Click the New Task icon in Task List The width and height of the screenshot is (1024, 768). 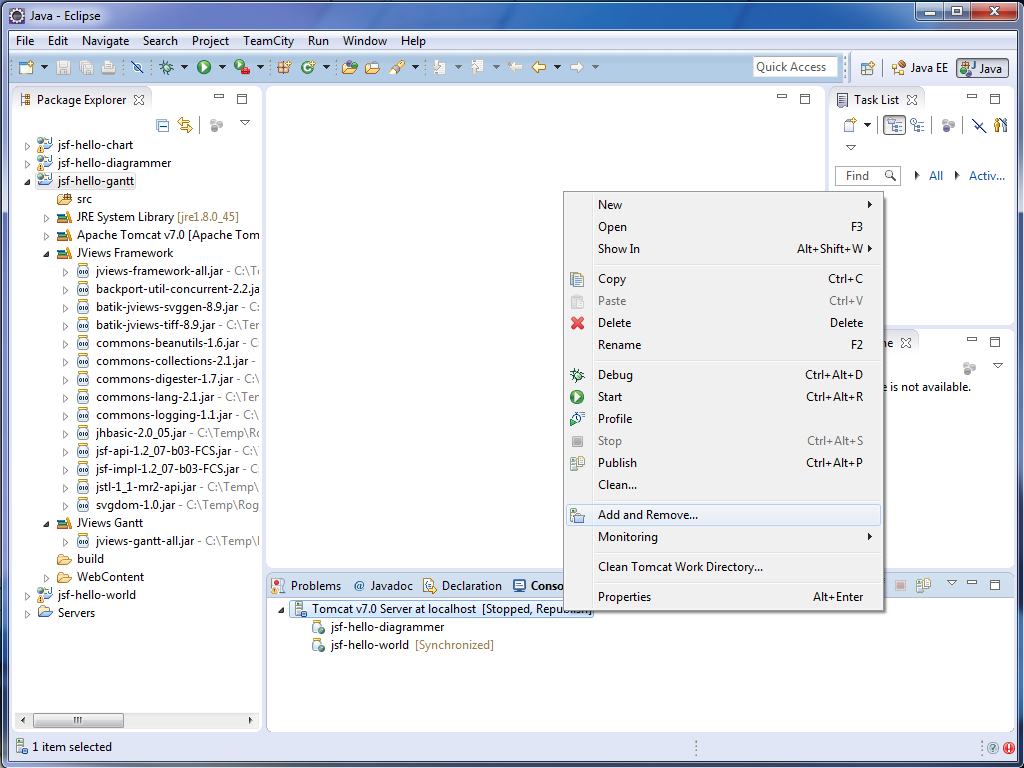click(x=850, y=125)
